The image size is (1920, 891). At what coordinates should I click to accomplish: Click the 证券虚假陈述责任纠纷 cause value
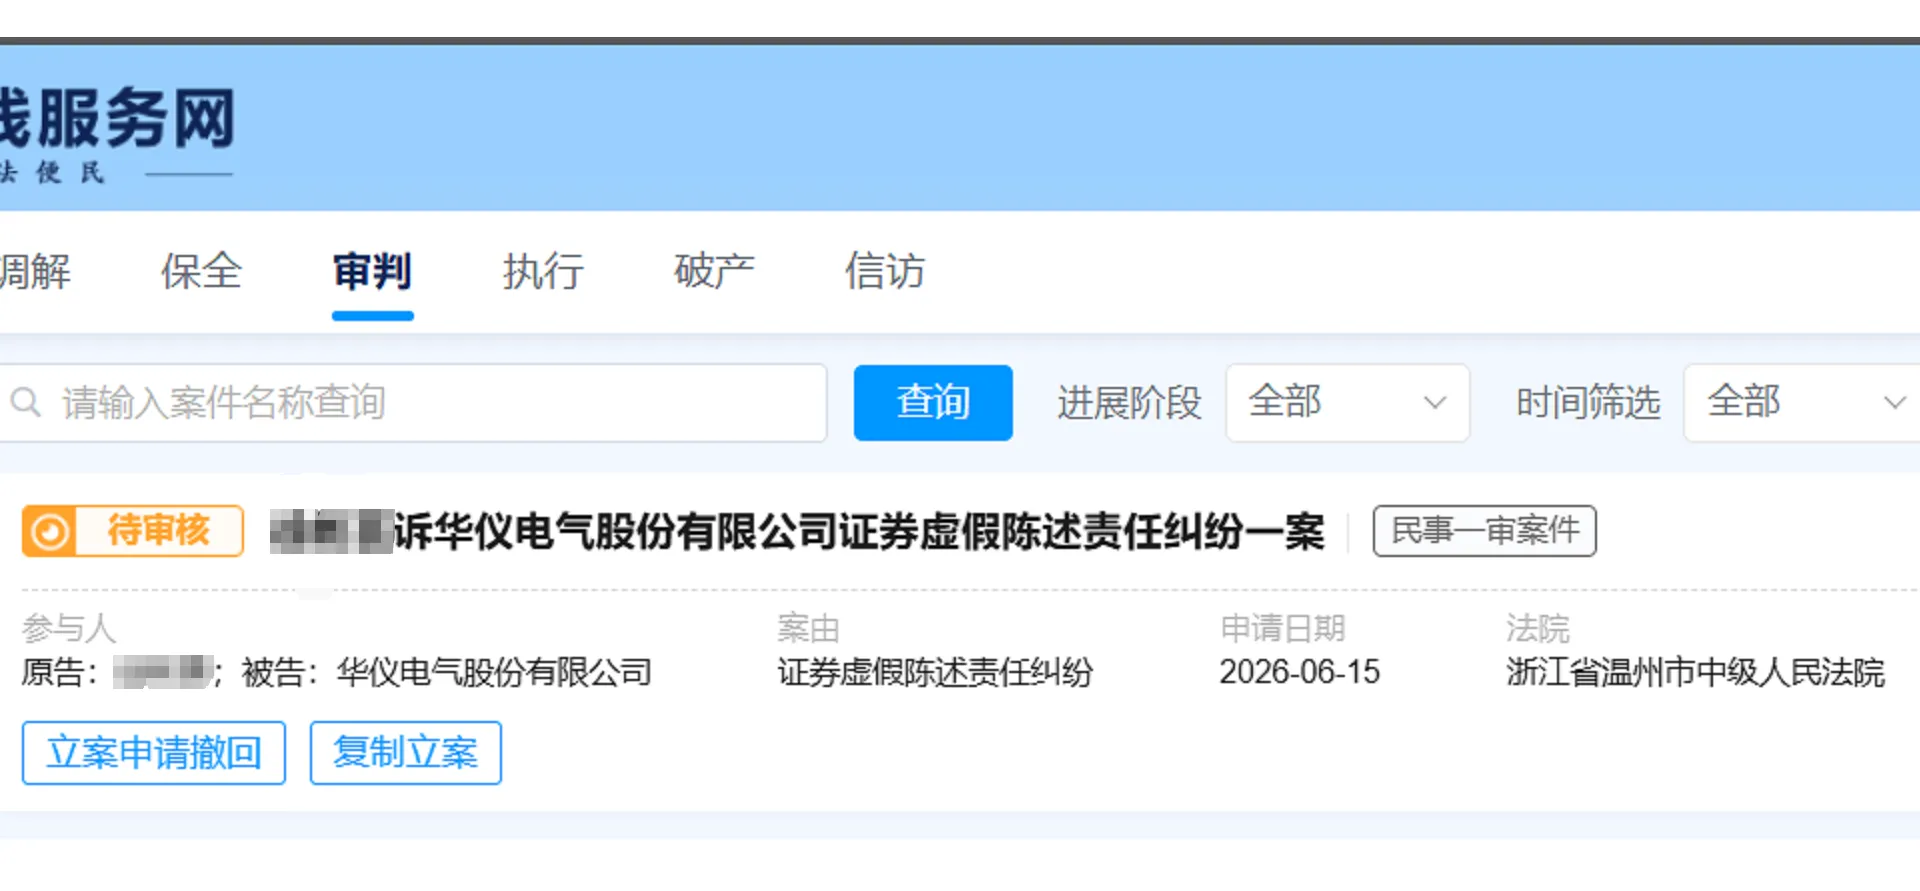click(x=935, y=672)
